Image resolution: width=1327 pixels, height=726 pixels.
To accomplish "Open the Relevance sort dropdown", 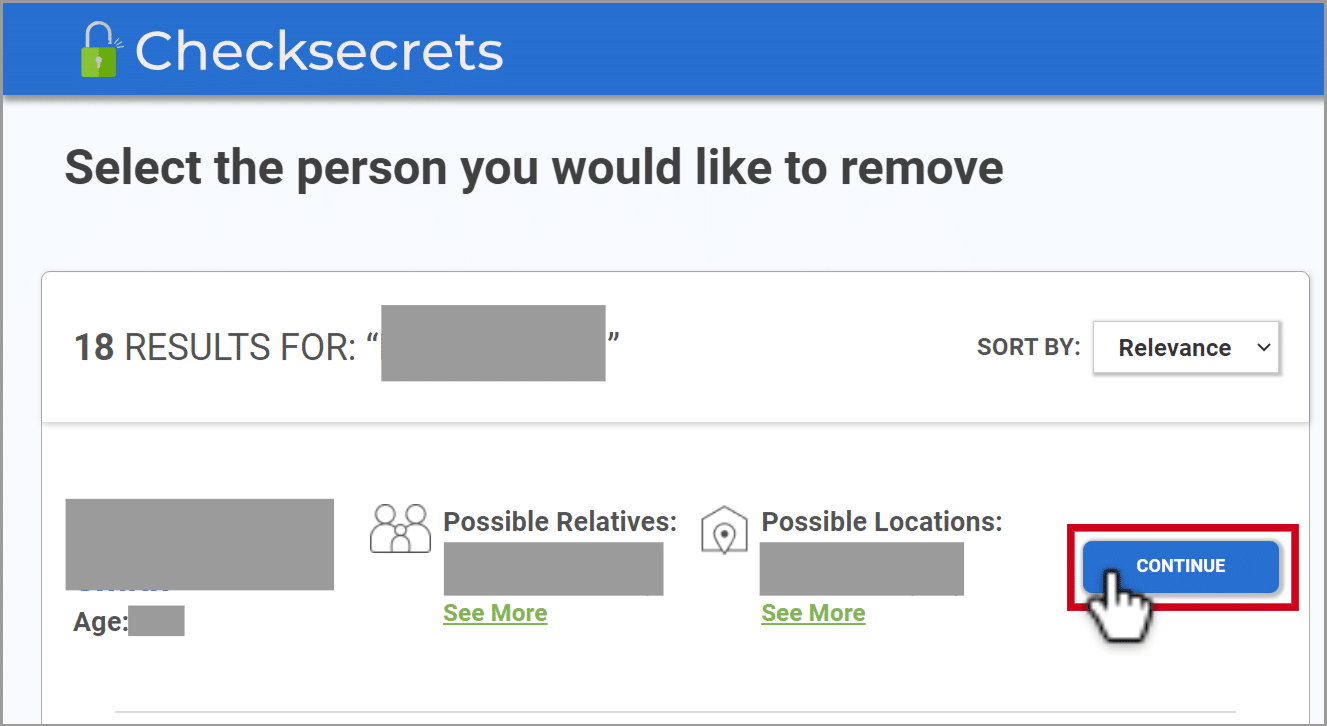I will click(1186, 348).
